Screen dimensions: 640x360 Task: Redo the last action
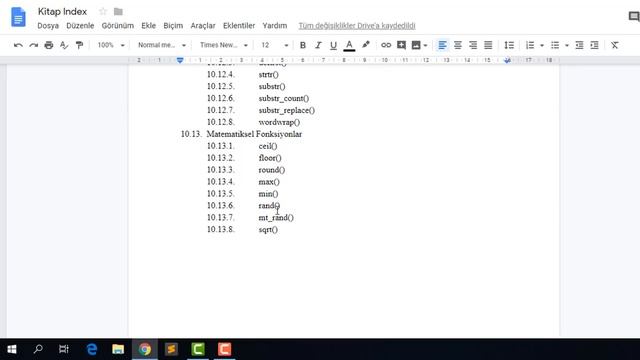click(x=33, y=45)
